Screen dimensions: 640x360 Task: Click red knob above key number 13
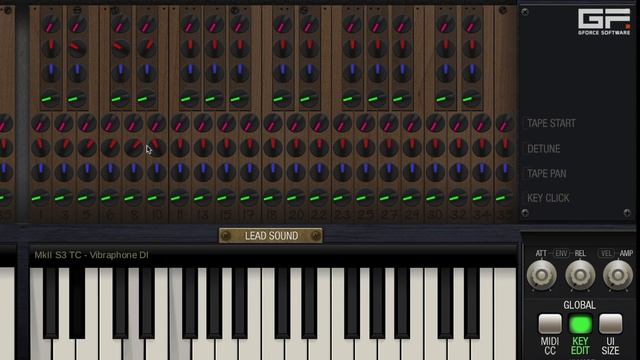click(x=203, y=147)
